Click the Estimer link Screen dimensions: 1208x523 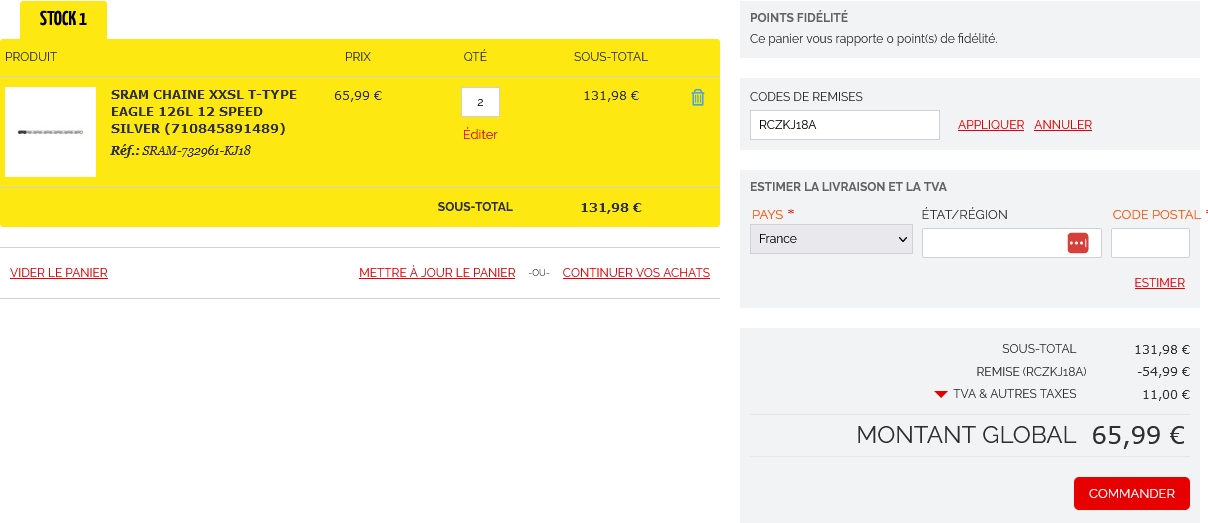point(1159,283)
